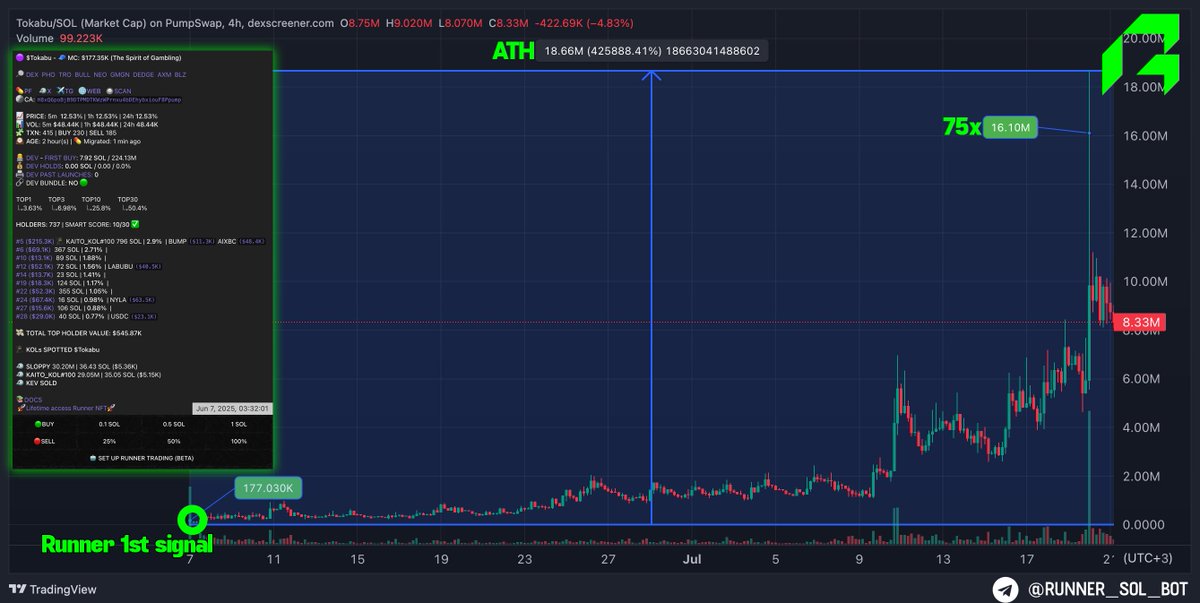This screenshot has height=603, width=1200.
Task: Open holder #12 ($52.1K) link
Action: [34, 267]
